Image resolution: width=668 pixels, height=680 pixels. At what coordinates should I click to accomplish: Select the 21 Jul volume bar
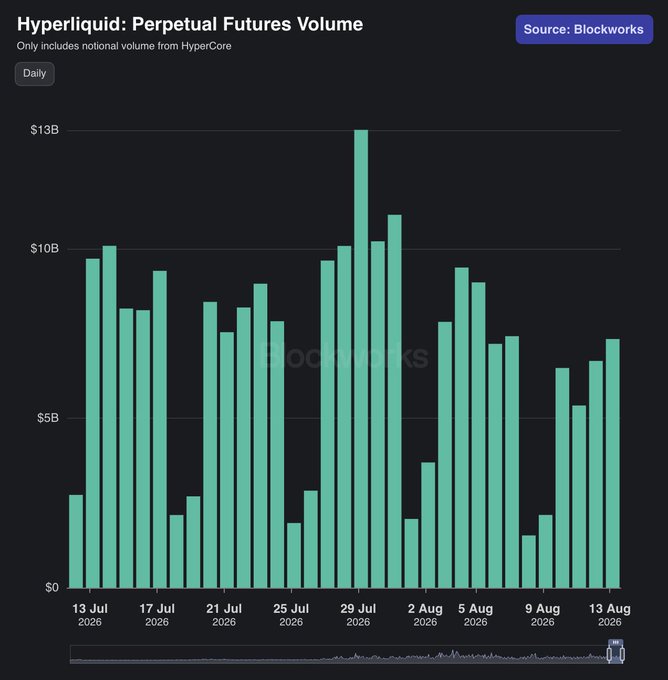227,460
